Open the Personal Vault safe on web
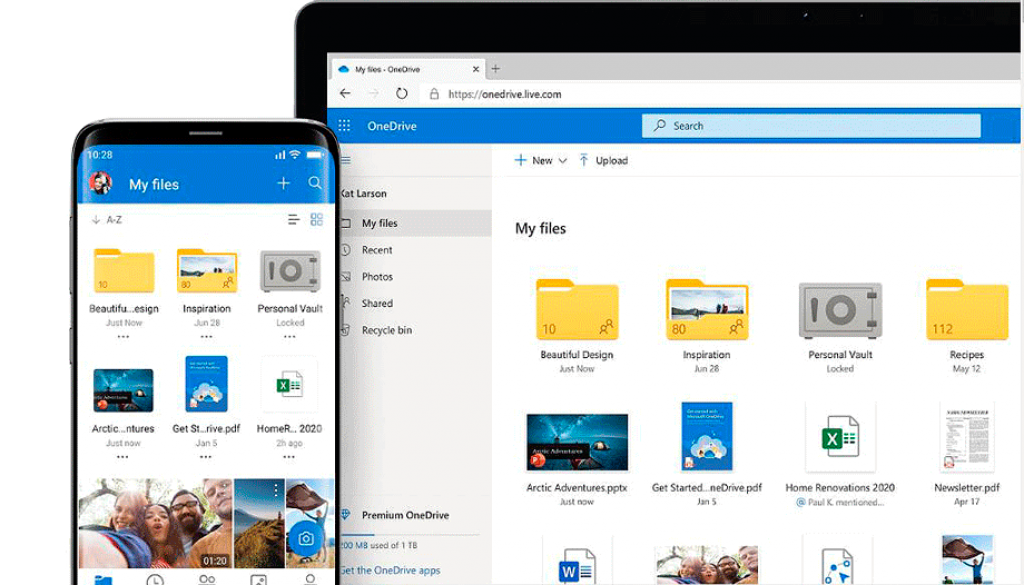 pos(840,310)
